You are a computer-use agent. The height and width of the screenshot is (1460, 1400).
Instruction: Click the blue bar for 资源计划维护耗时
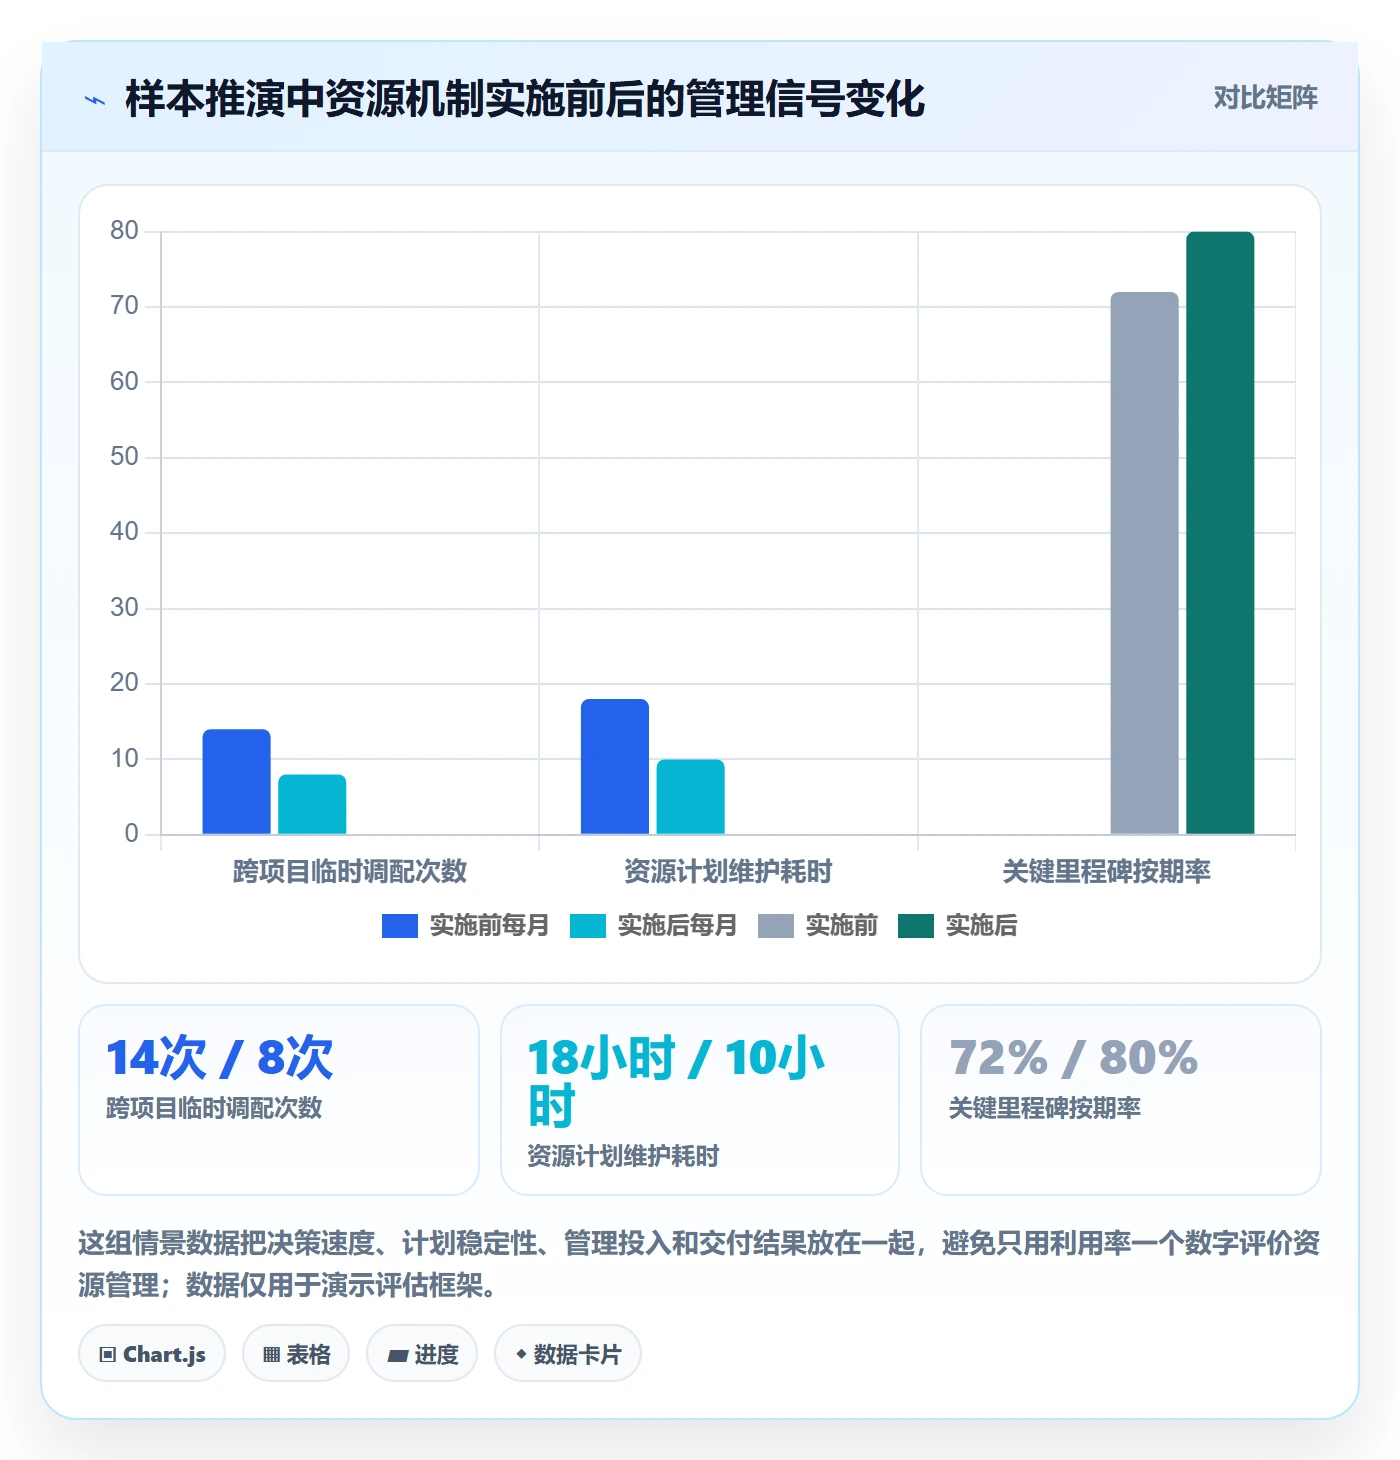tap(615, 767)
